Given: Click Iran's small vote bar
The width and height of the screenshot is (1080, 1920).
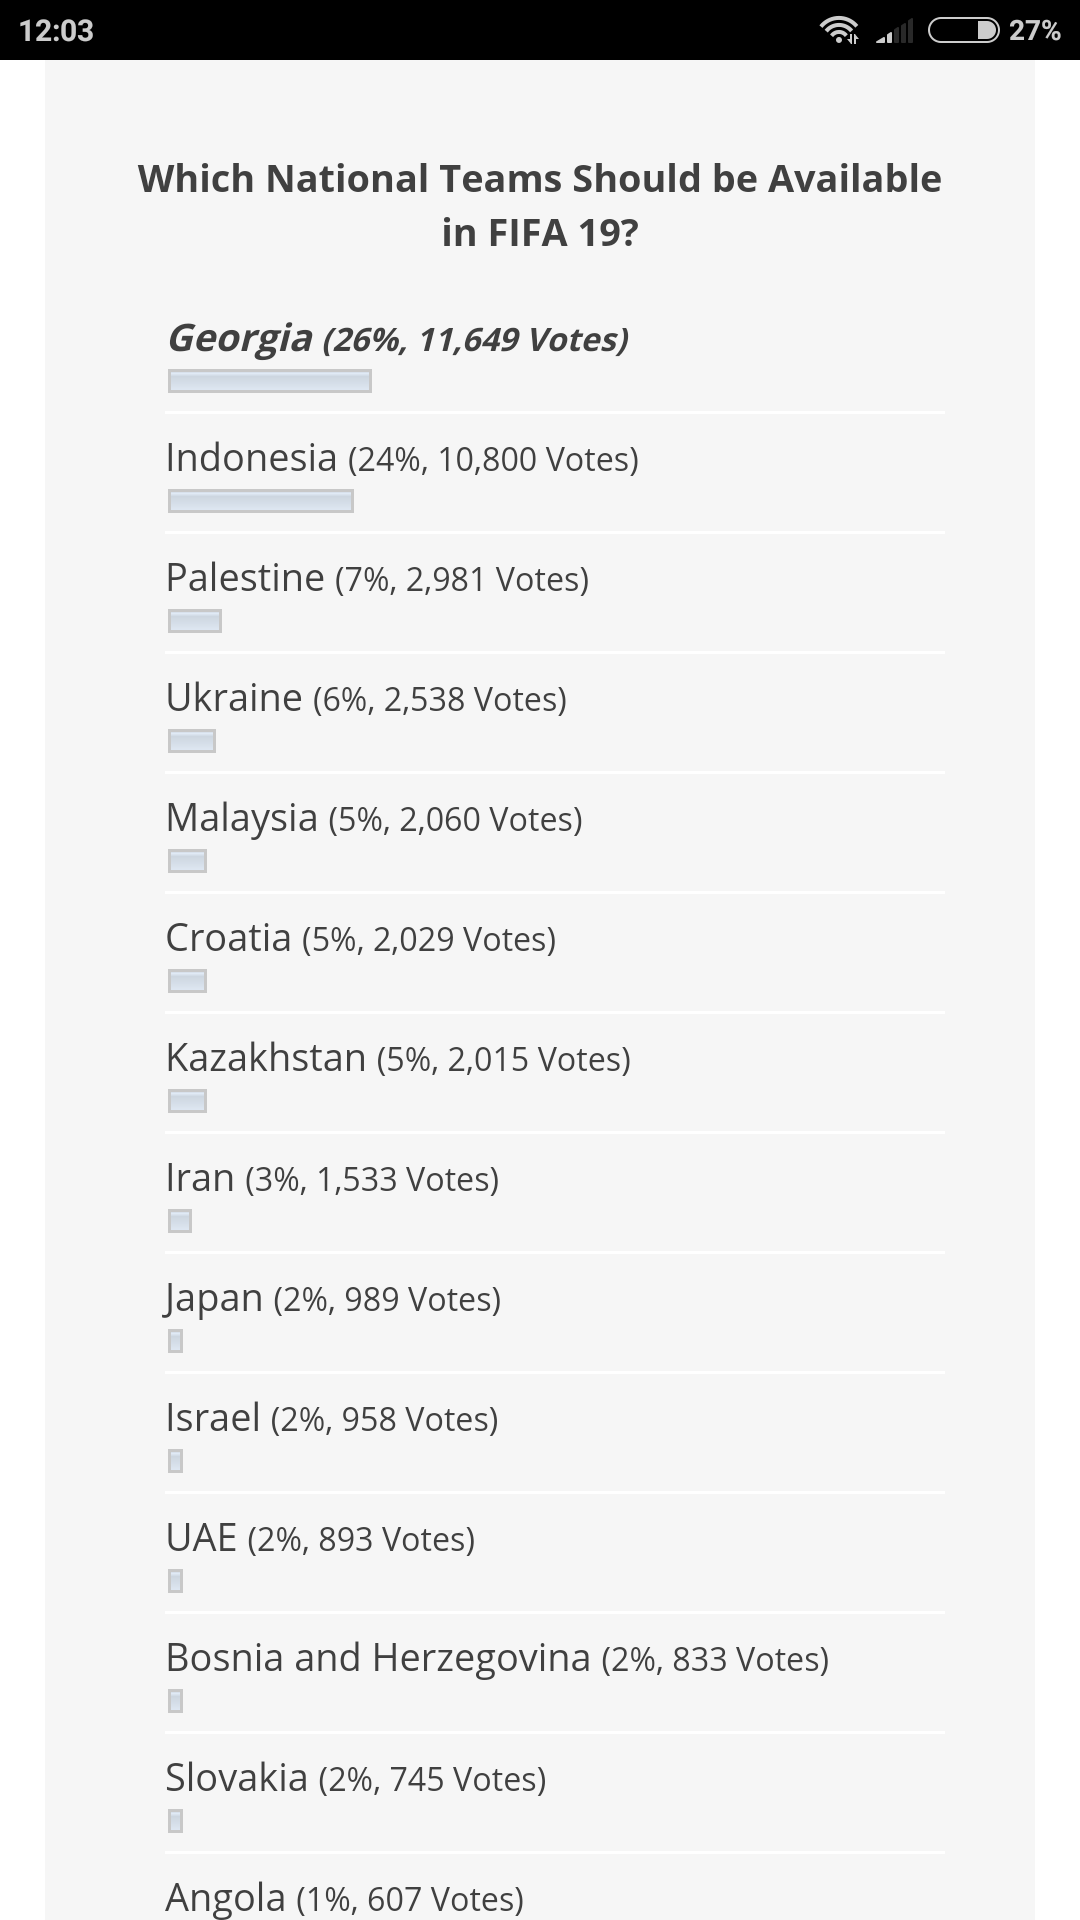Looking at the screenshot, I should click(x=180, y=1221).
